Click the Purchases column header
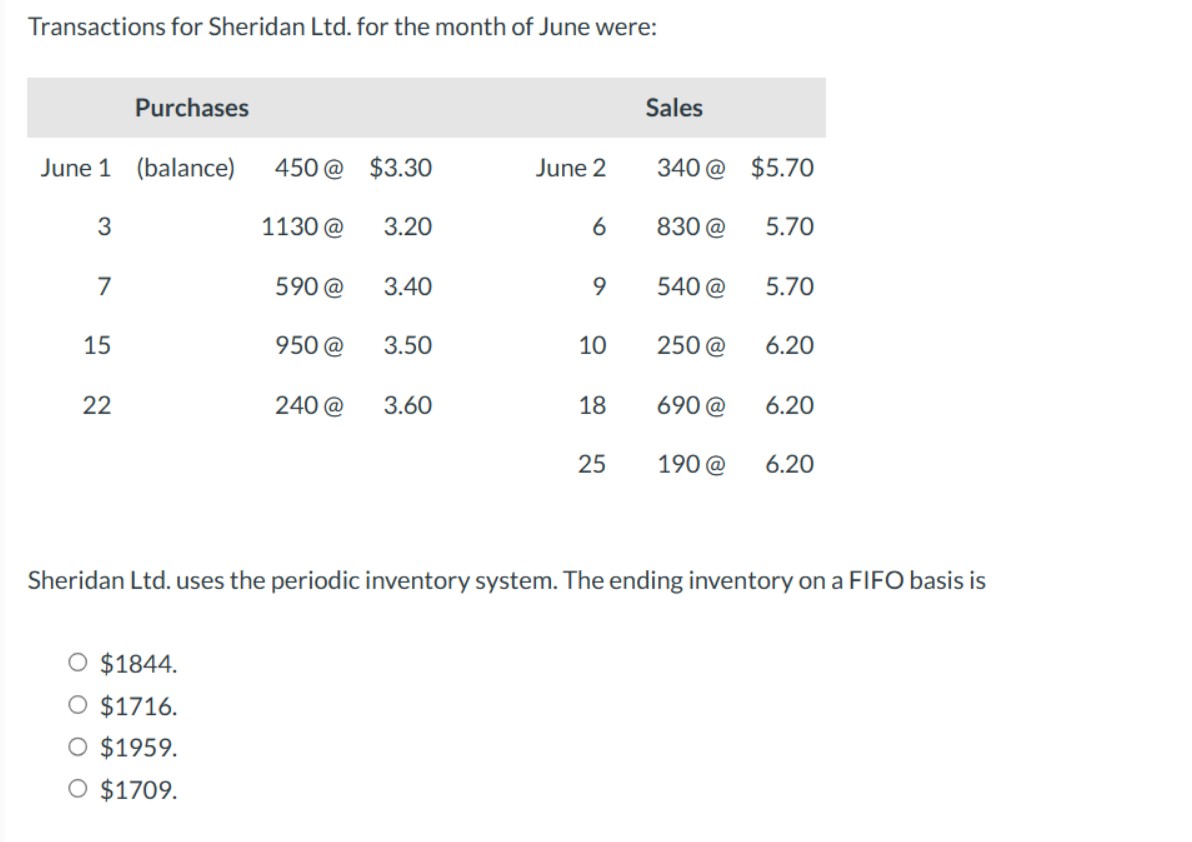Image resolution: width=1192 pixels, height=842 pixels. coord(192,108)
